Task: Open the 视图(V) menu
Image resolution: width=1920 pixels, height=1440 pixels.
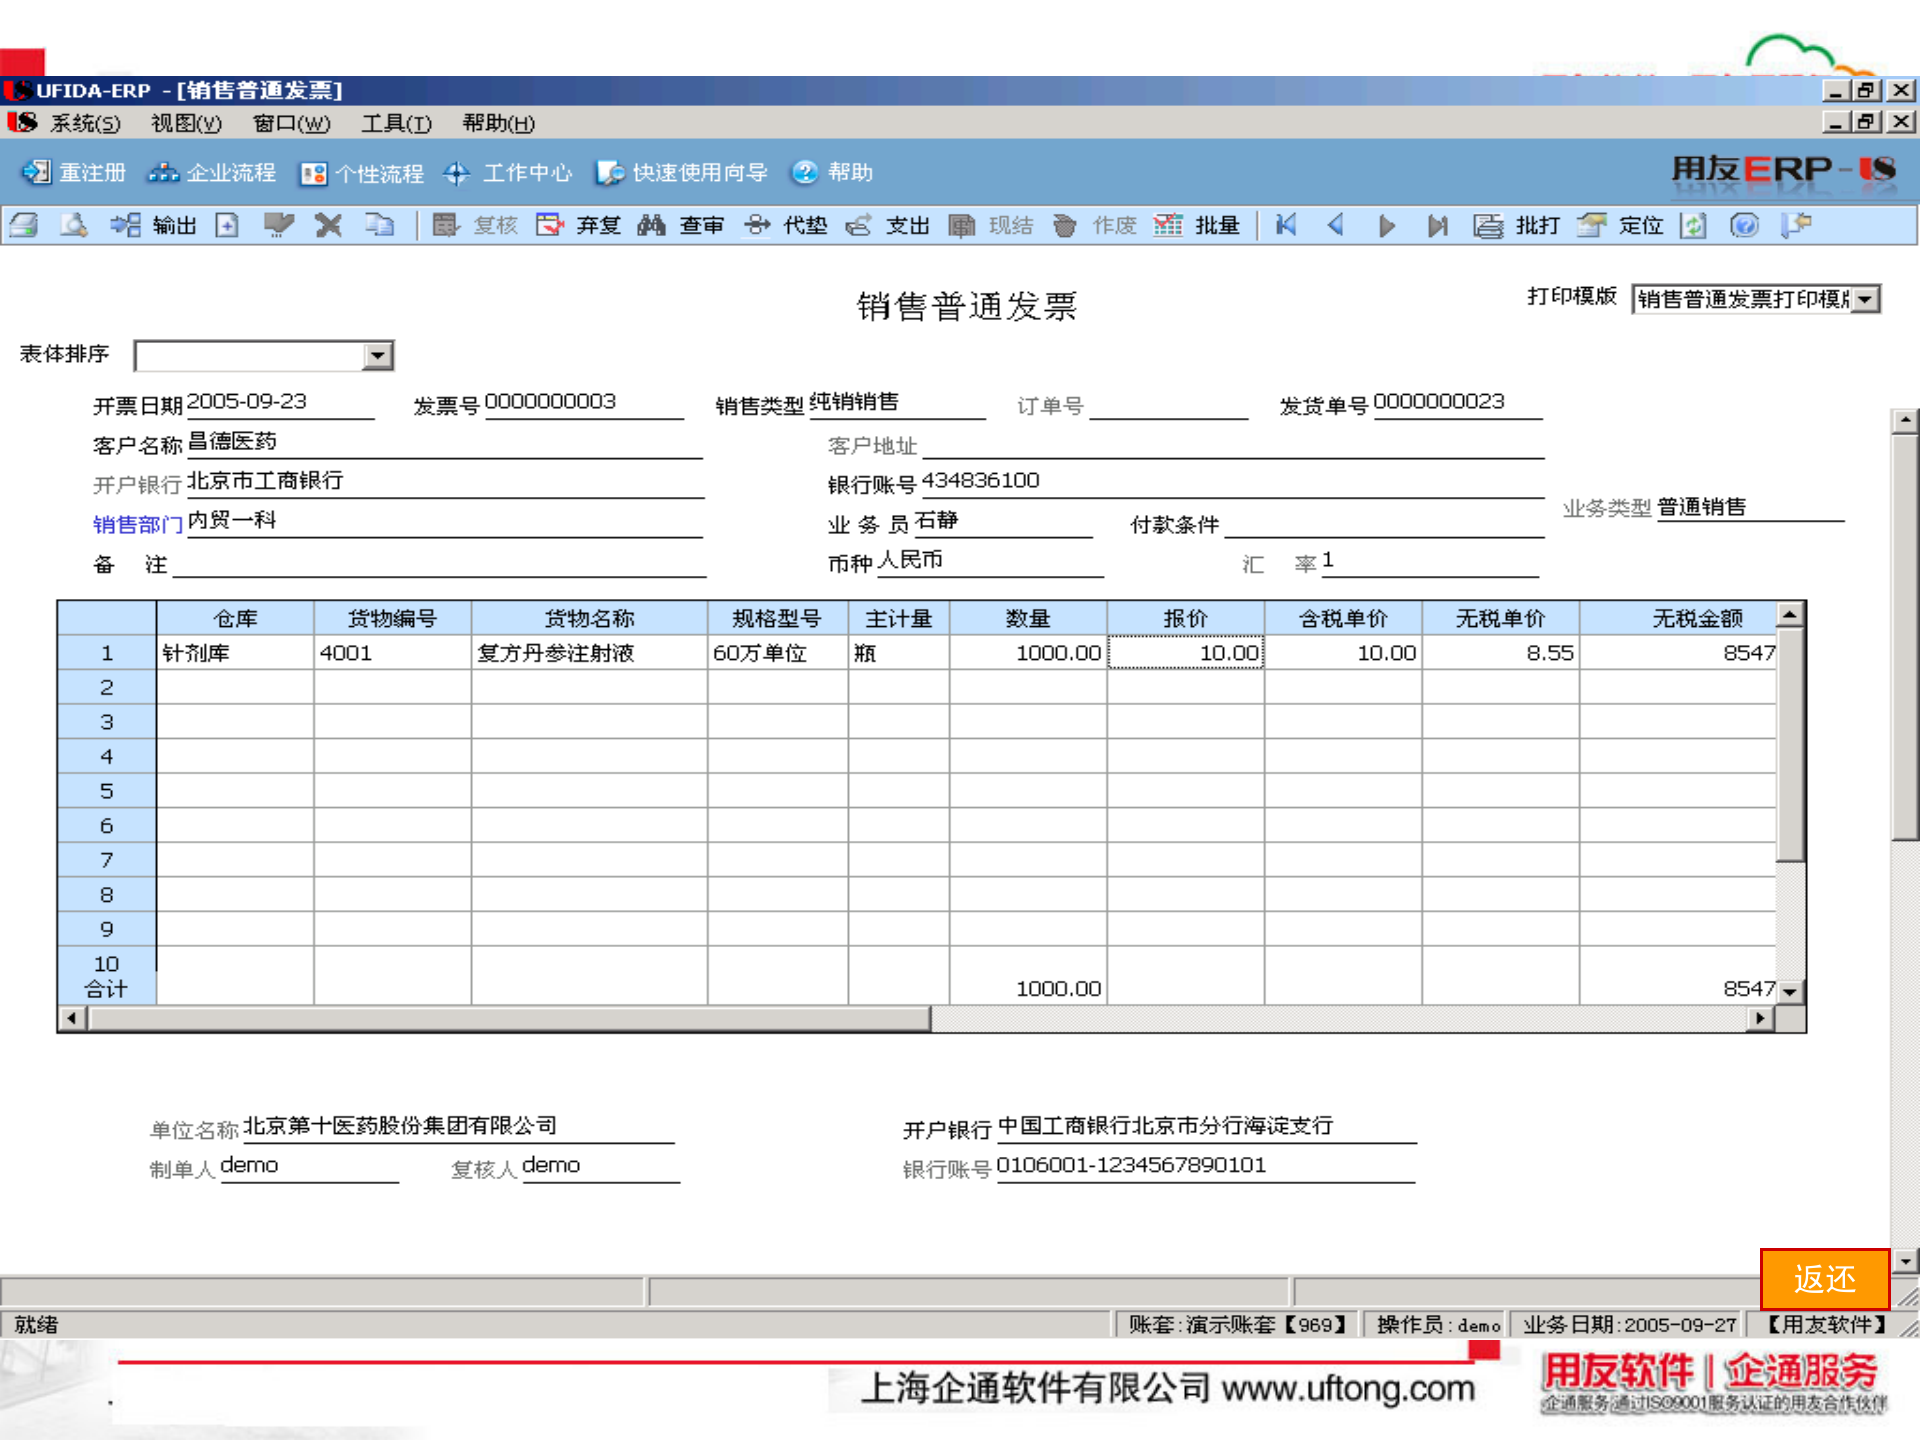Action: tap(183, 124)
